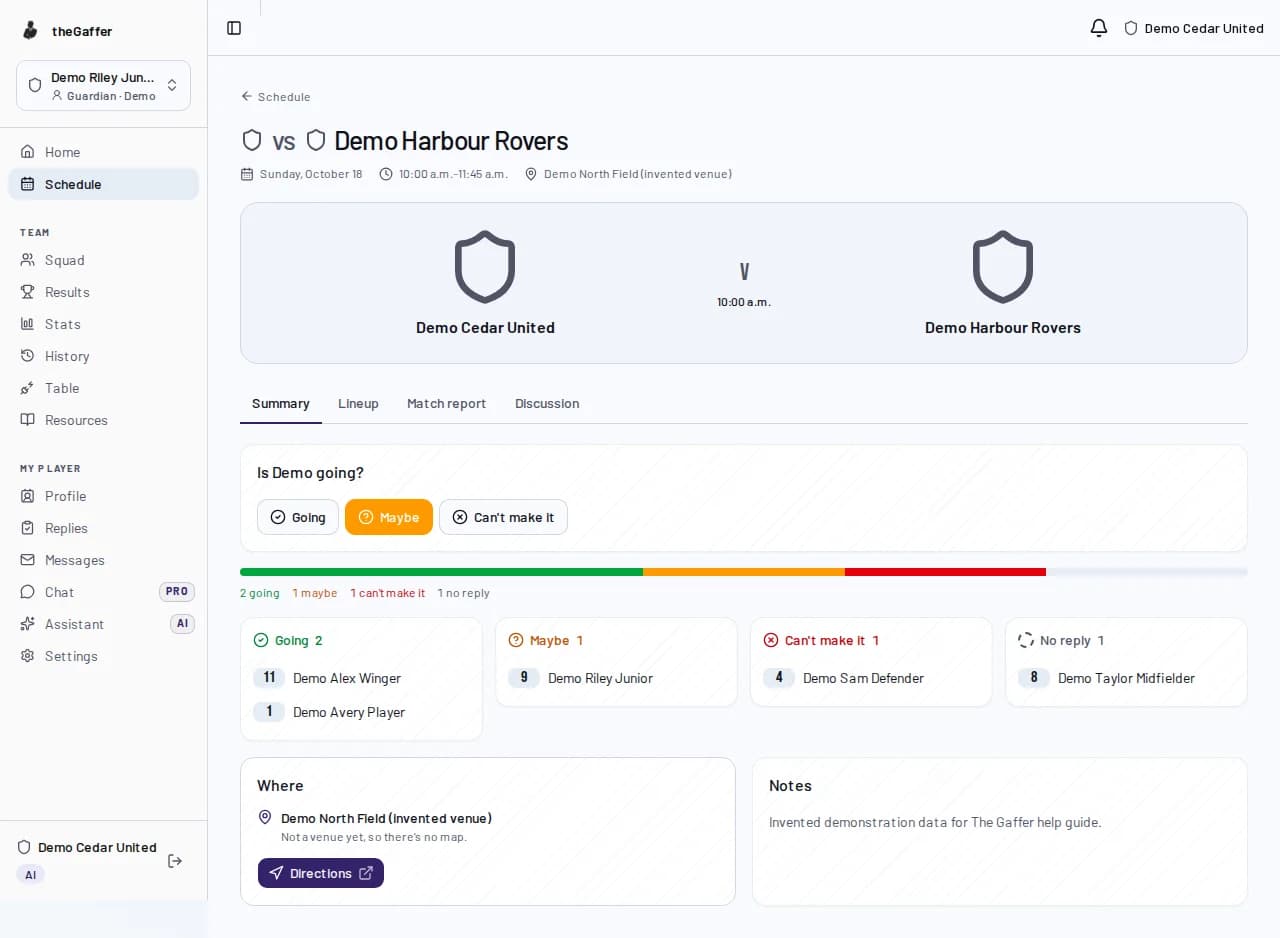Mark Demo as Going
Image resolution: width=1280 pixels, height=938 pixels.
pyautogui.click(x=298, y=517)
